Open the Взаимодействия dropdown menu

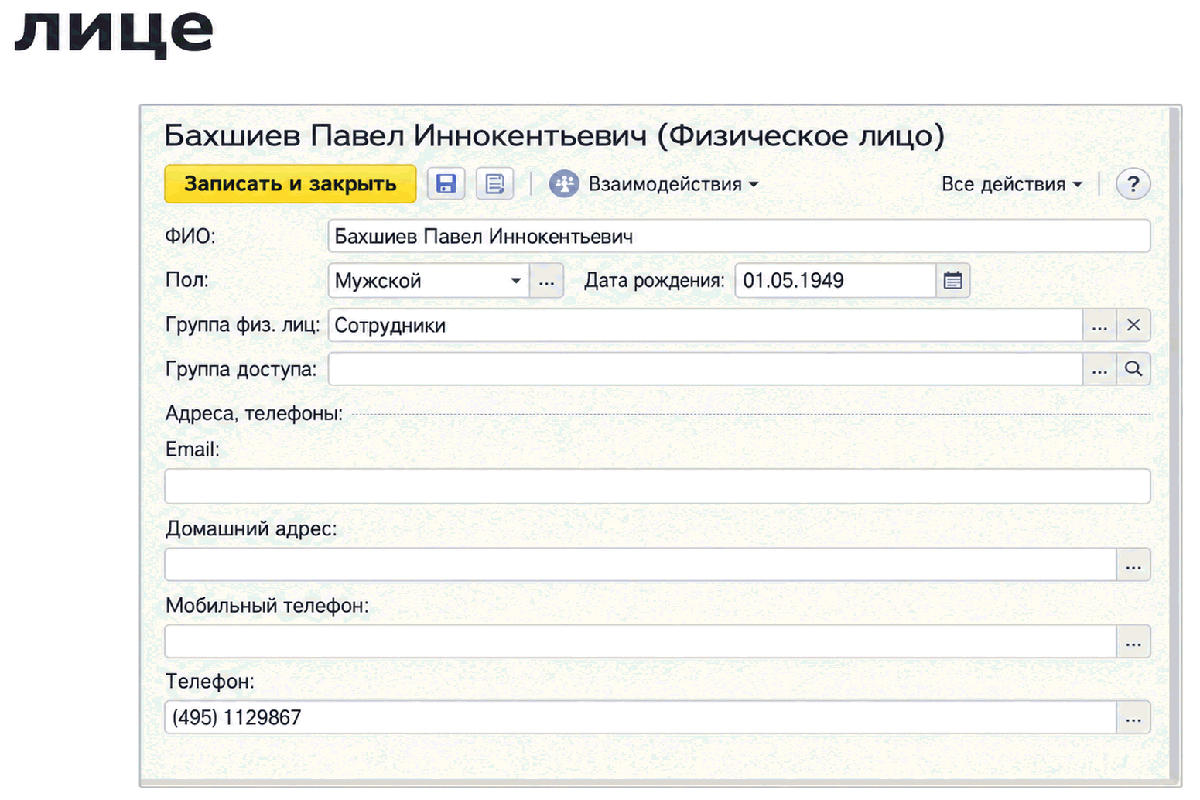[x=654, y=184]
